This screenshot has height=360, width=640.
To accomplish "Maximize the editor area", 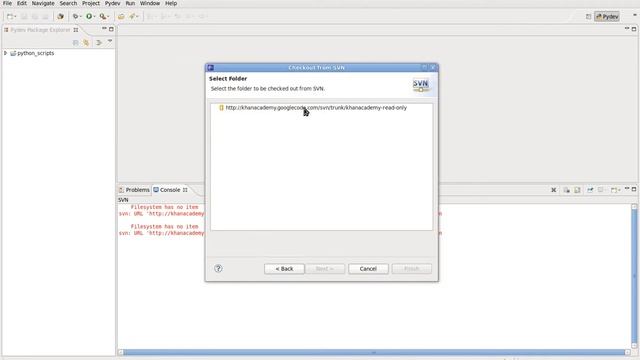I will pyautogui.click(x=634, y=29).
